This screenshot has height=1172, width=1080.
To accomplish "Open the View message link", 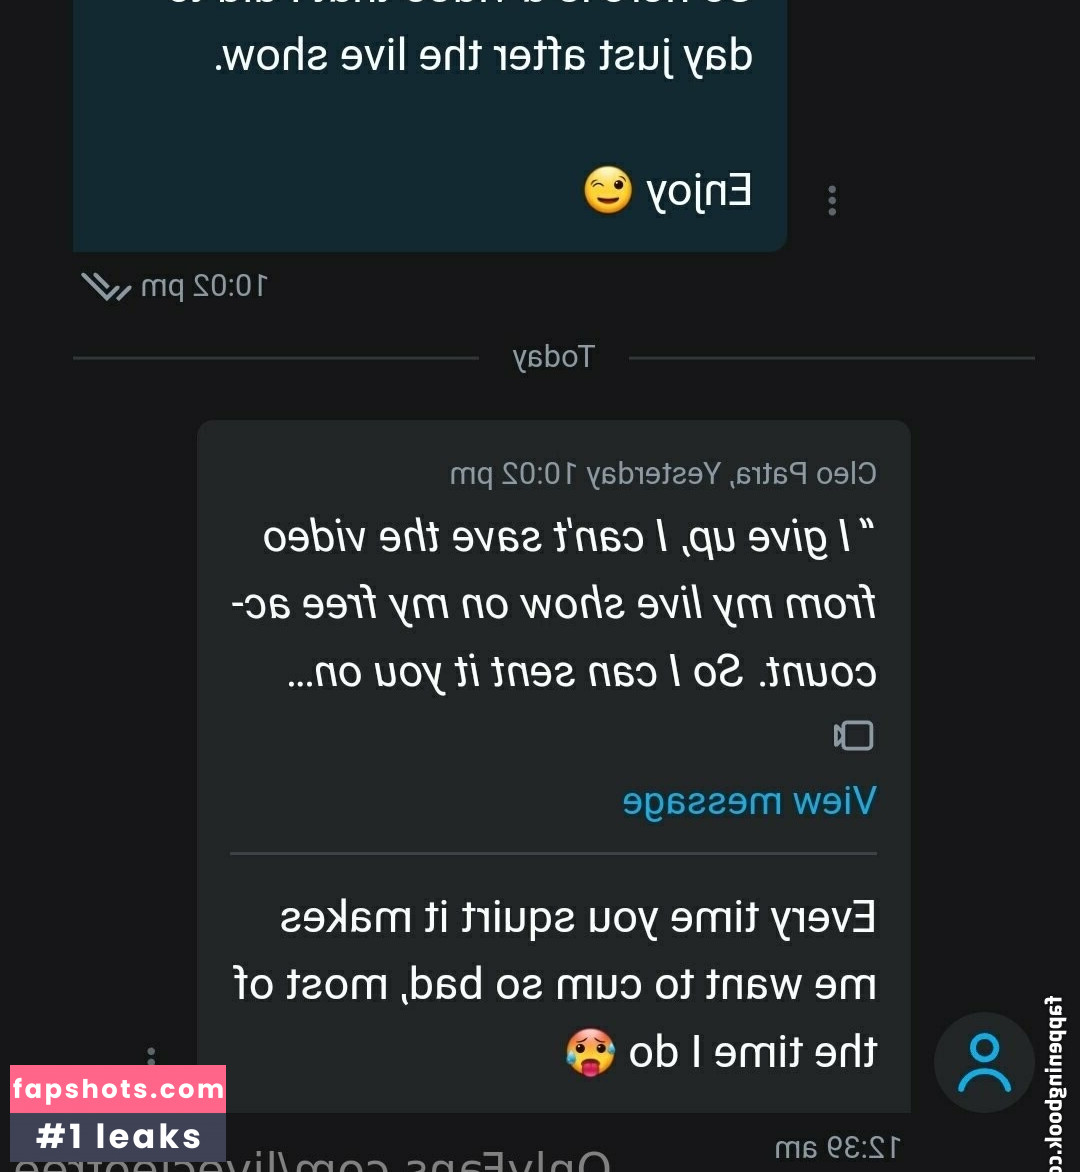I will (749, 802).
